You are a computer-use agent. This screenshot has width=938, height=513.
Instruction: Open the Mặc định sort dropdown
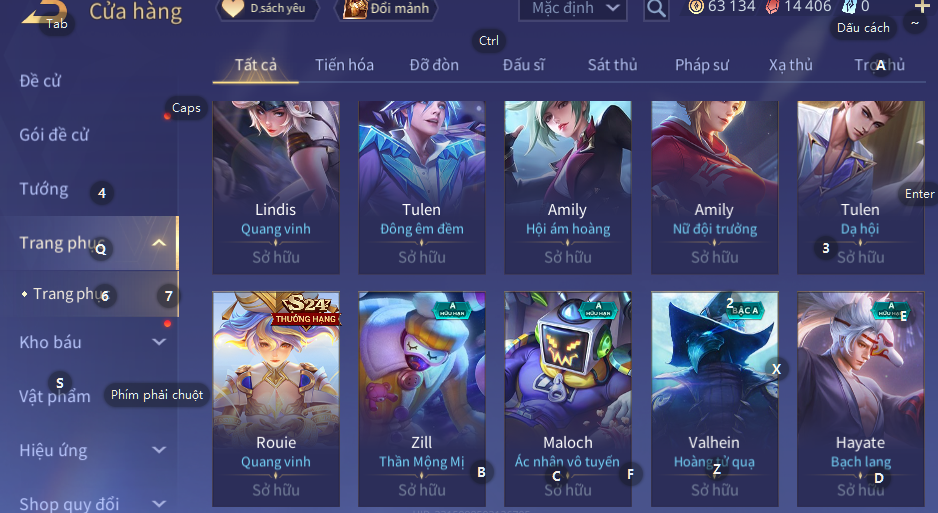573,8
